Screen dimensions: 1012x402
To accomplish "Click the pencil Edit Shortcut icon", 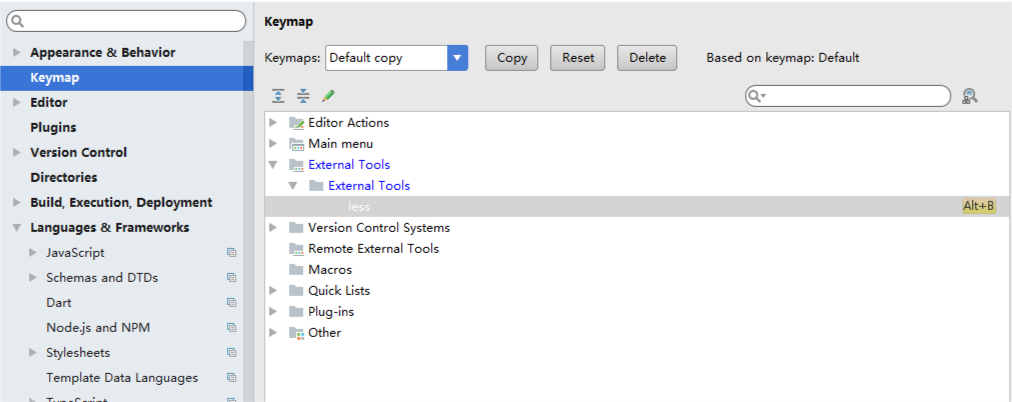I will coord(328,96).
